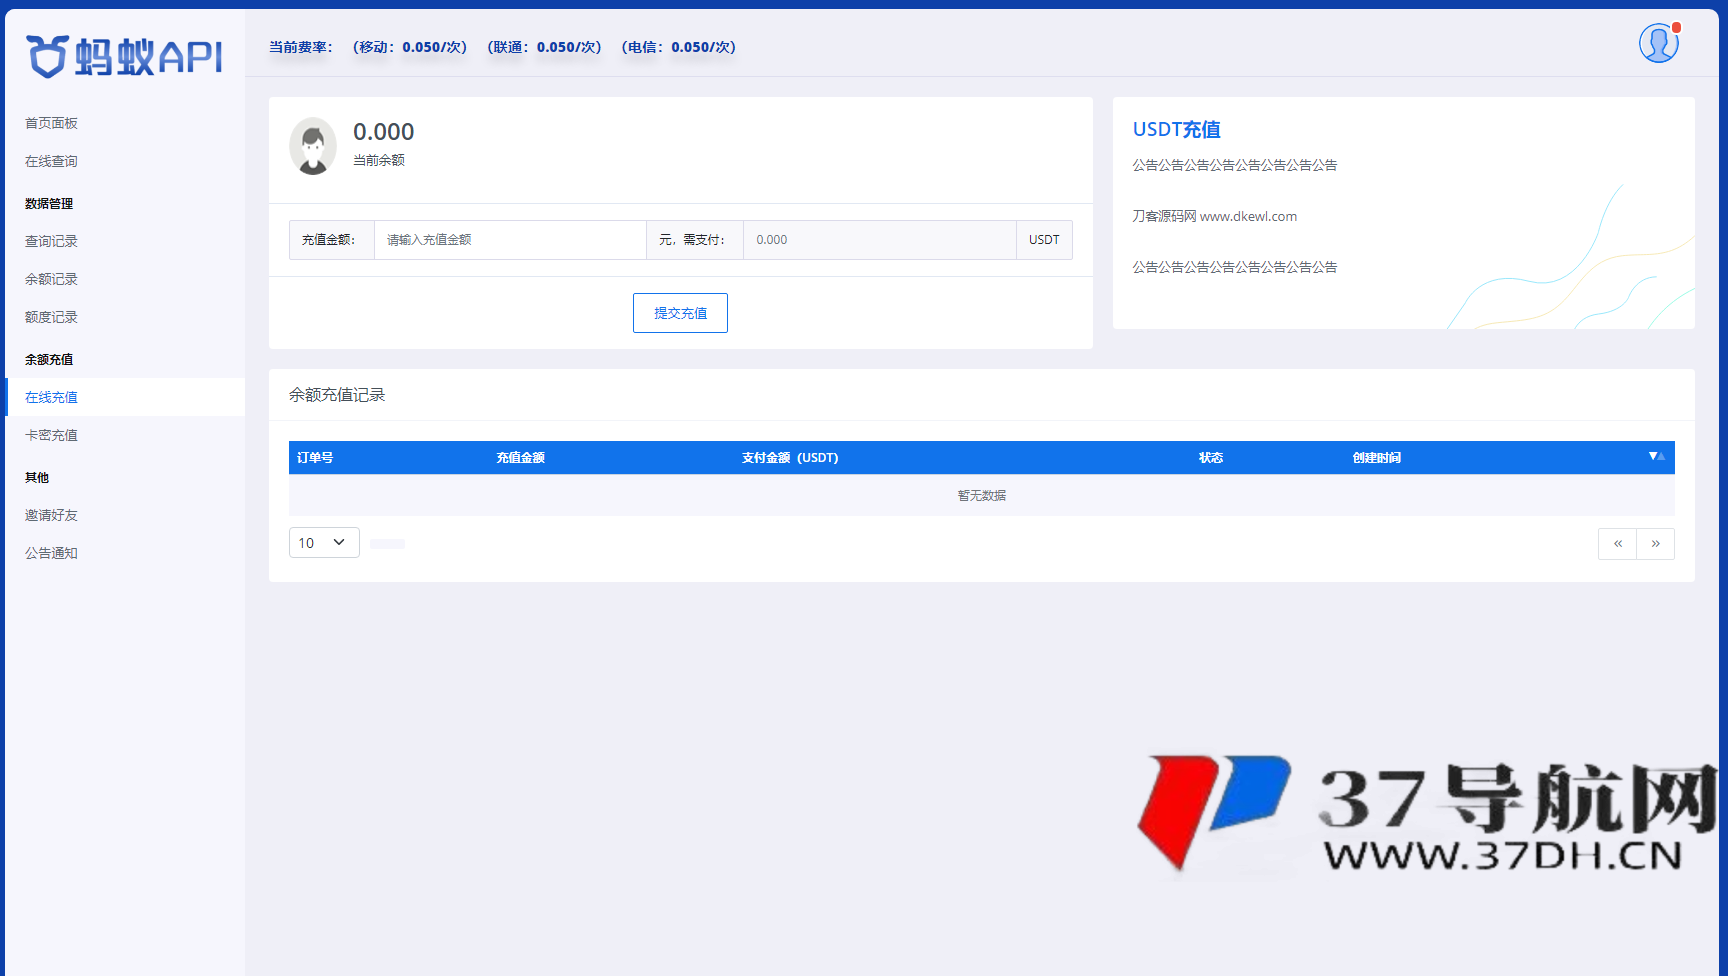This screenshot has width=1728, height=976.
Task: Switch to 卡密充值 page
Action: pyautogui.click(x=51, y=435)
